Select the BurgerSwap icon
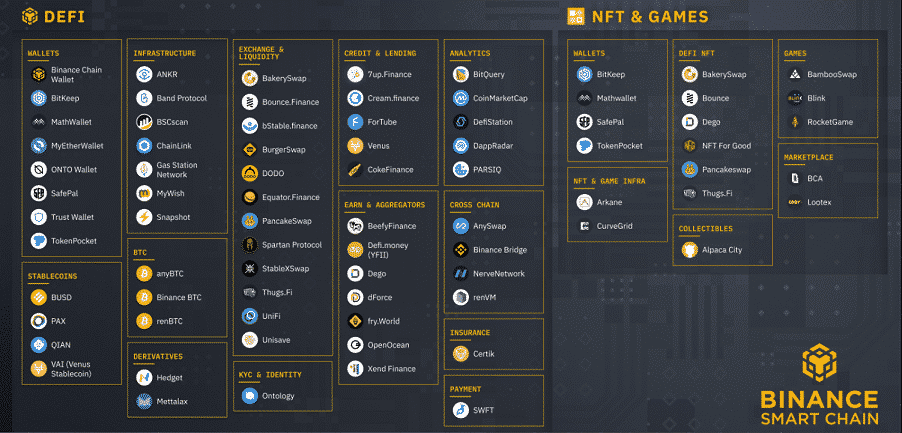902x433 pixels. (x=249, y=150)
